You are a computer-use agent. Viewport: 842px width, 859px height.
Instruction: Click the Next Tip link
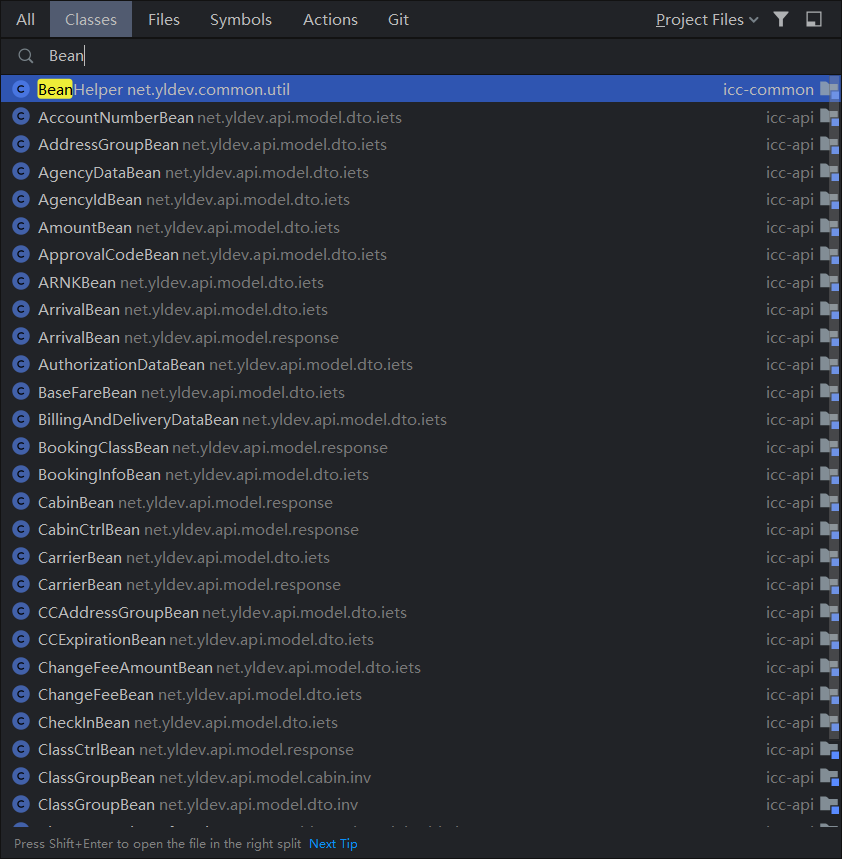click(333, 844)
